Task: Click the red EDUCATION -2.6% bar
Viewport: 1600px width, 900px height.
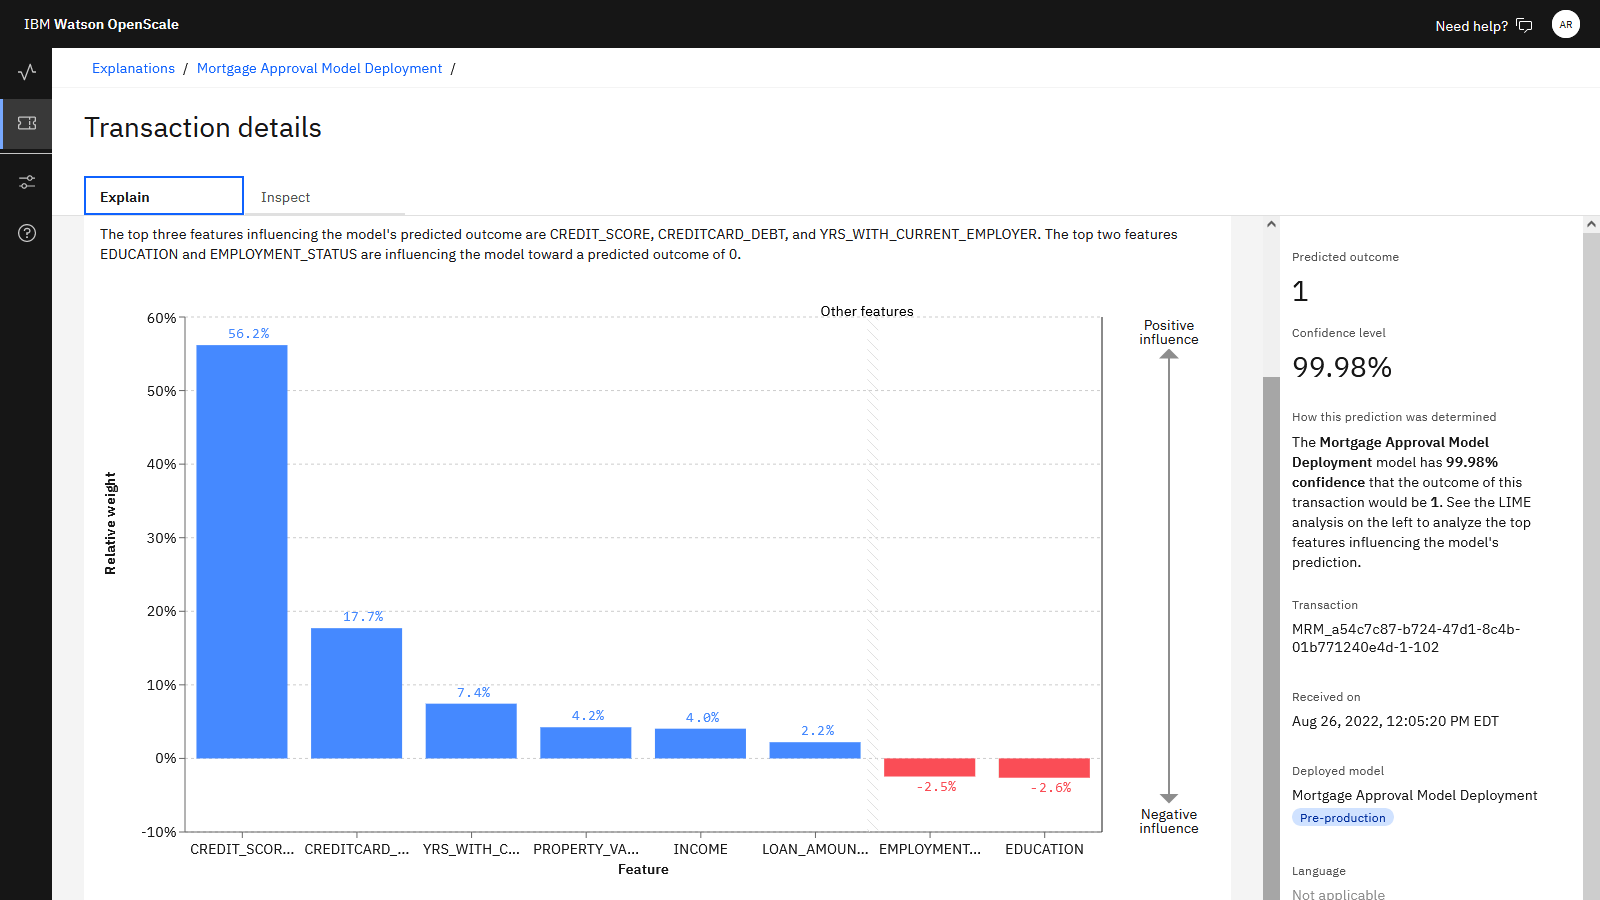Action: [x=1044, y=768]
